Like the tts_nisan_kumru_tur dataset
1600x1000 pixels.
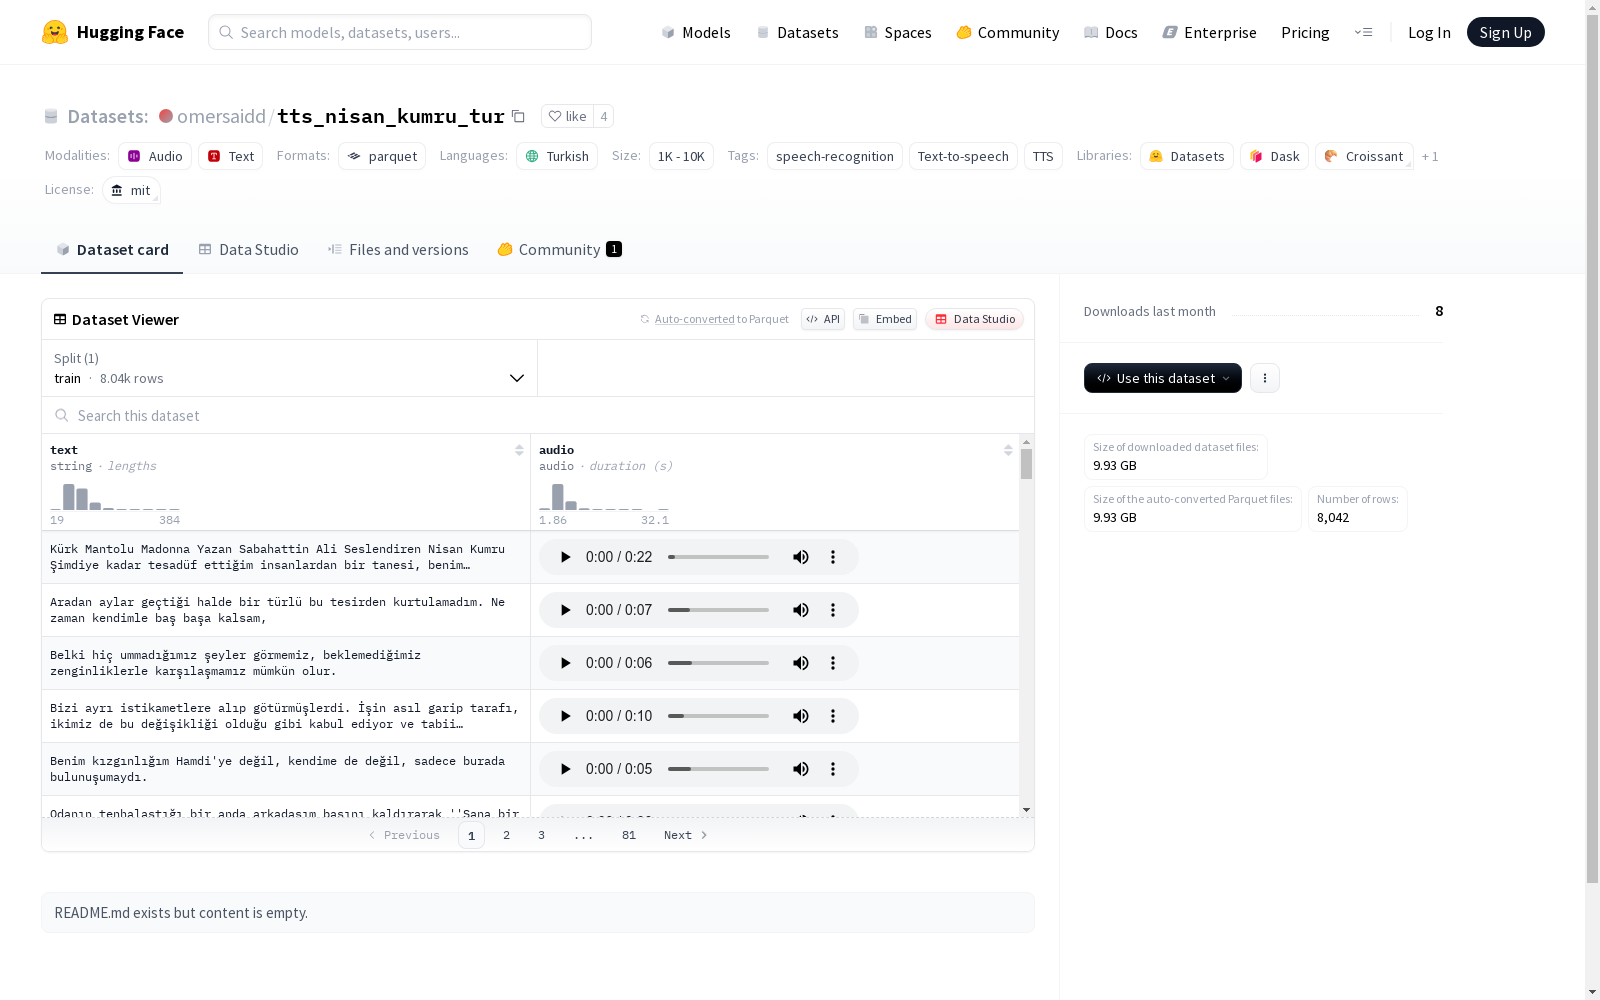point(567,116)
